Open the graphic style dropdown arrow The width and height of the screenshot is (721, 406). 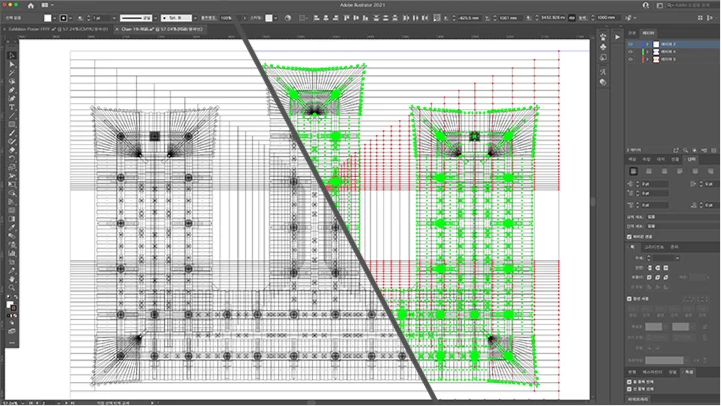(275, 18)
